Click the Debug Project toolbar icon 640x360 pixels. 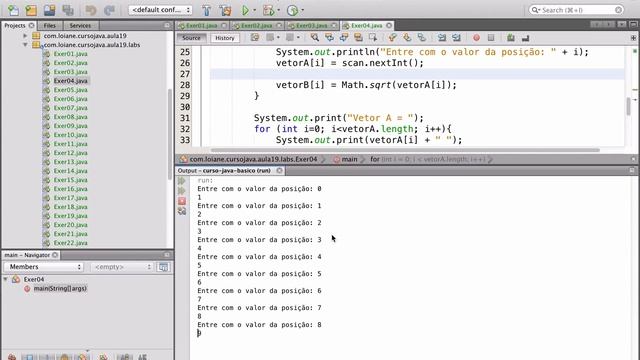(x=269, y=10)
